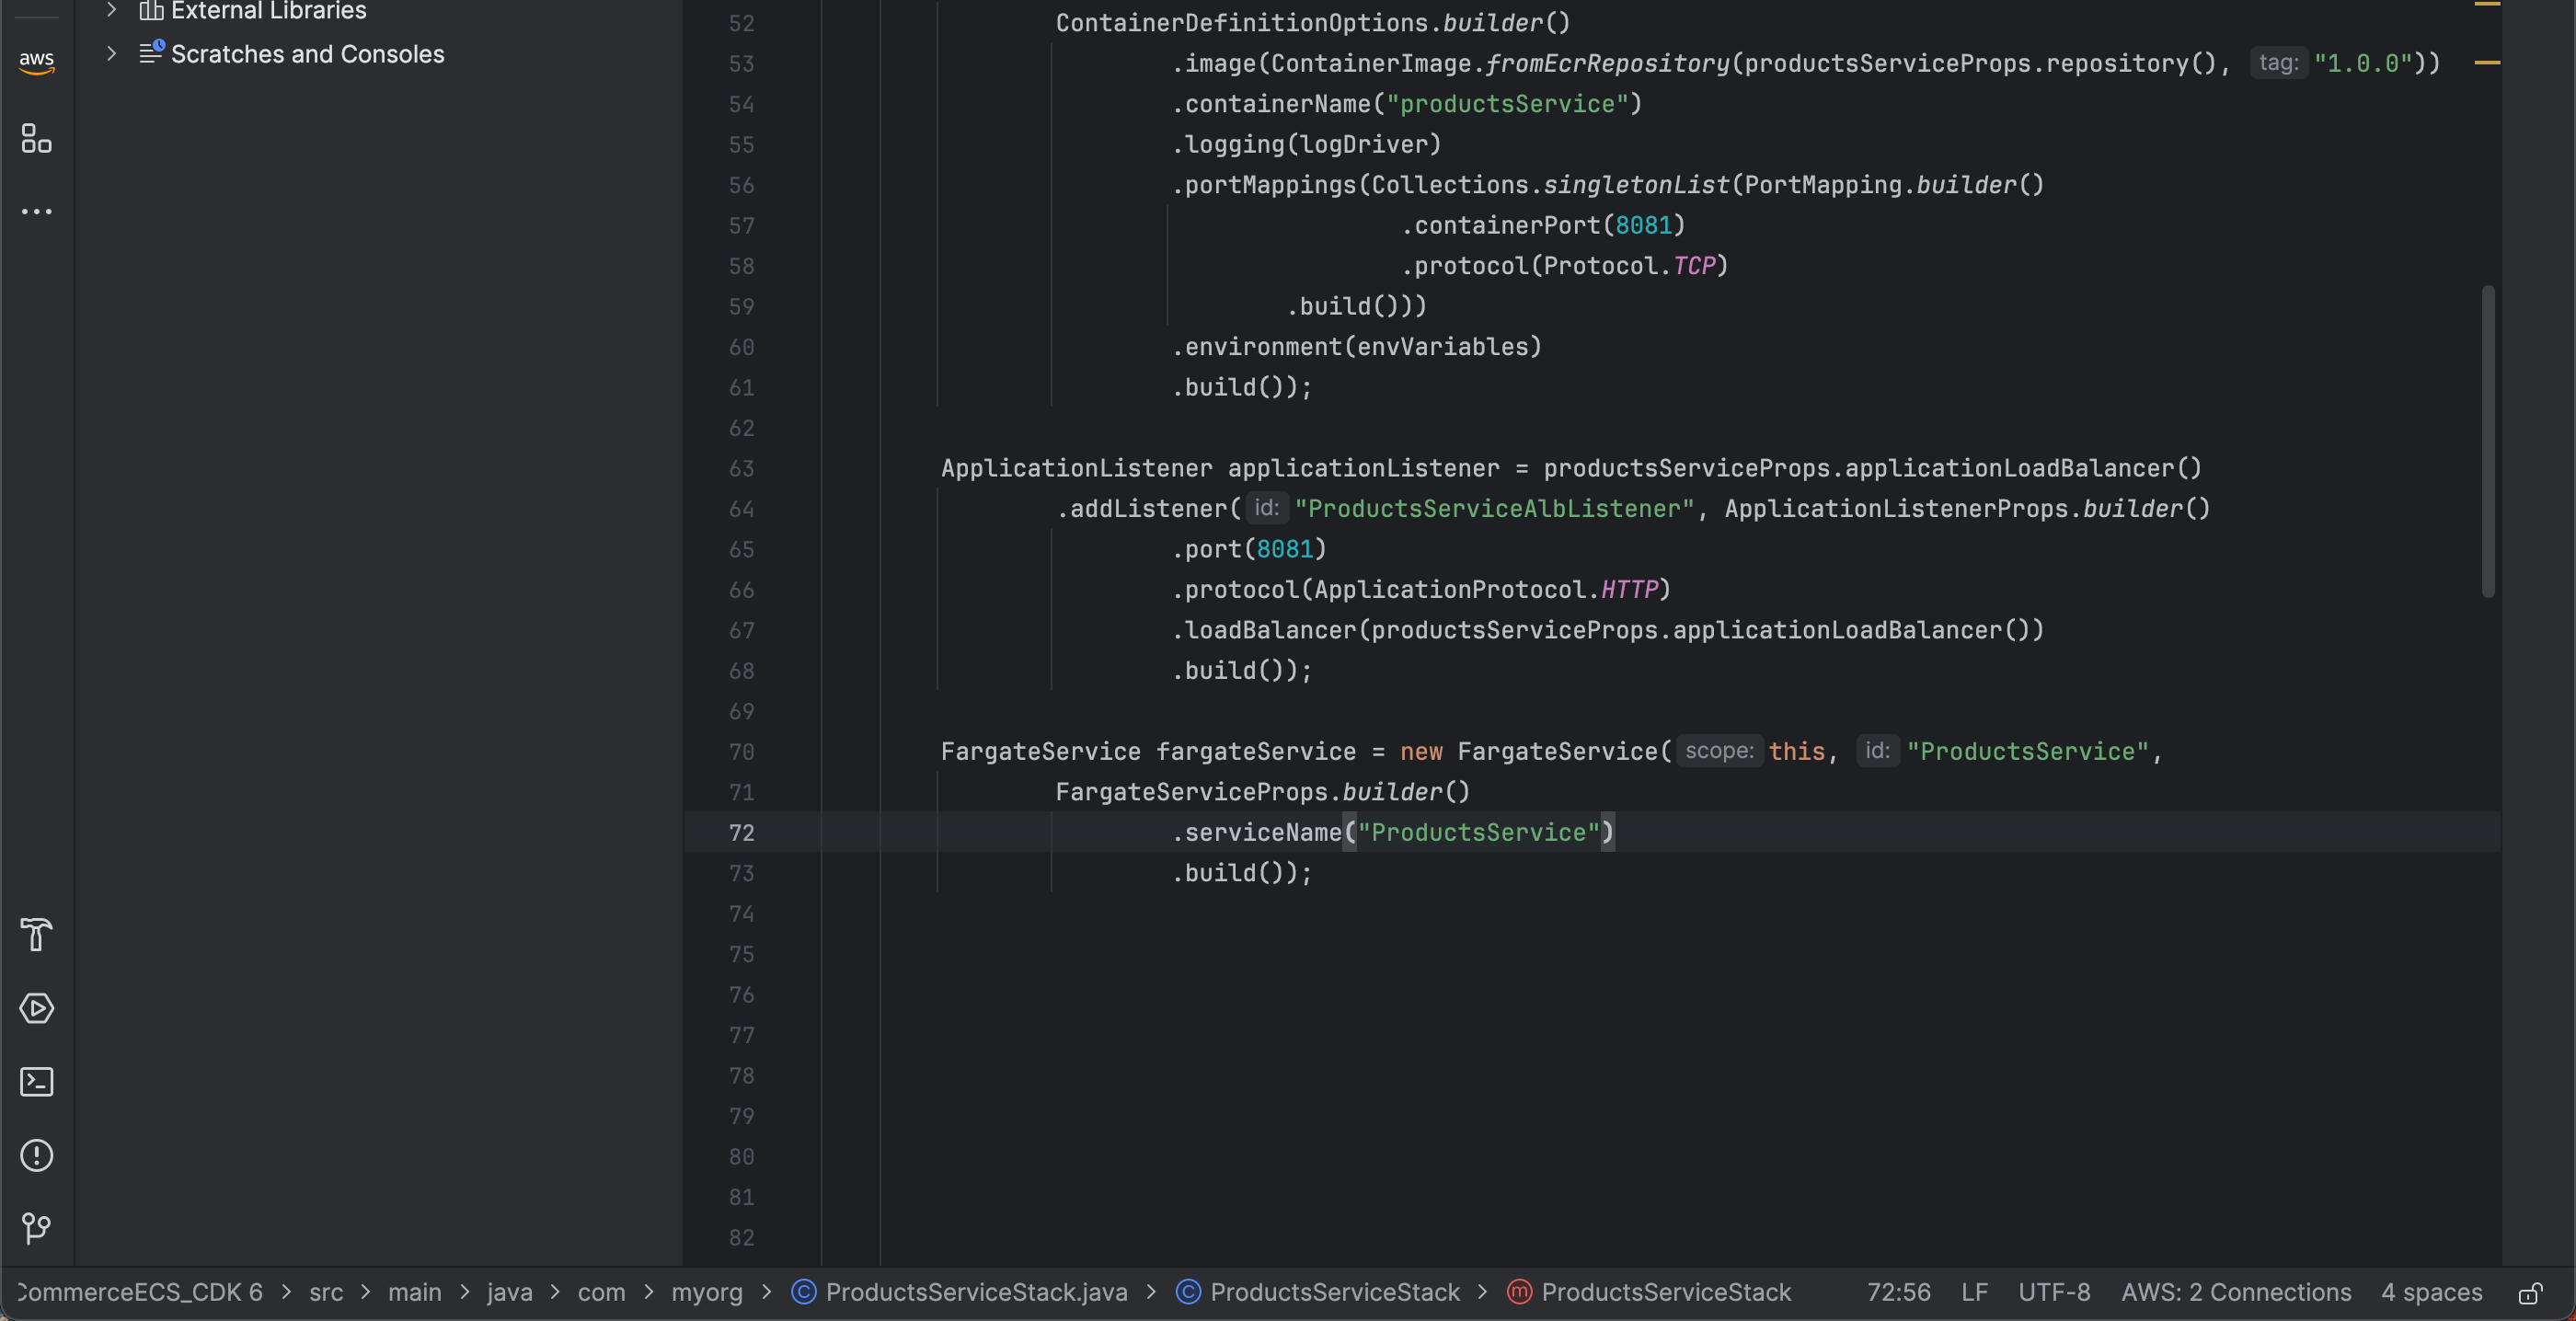Viewport: 2576px width, 1321px height.
Task: Click the src breadcrumb
Action: point(326,1292)
